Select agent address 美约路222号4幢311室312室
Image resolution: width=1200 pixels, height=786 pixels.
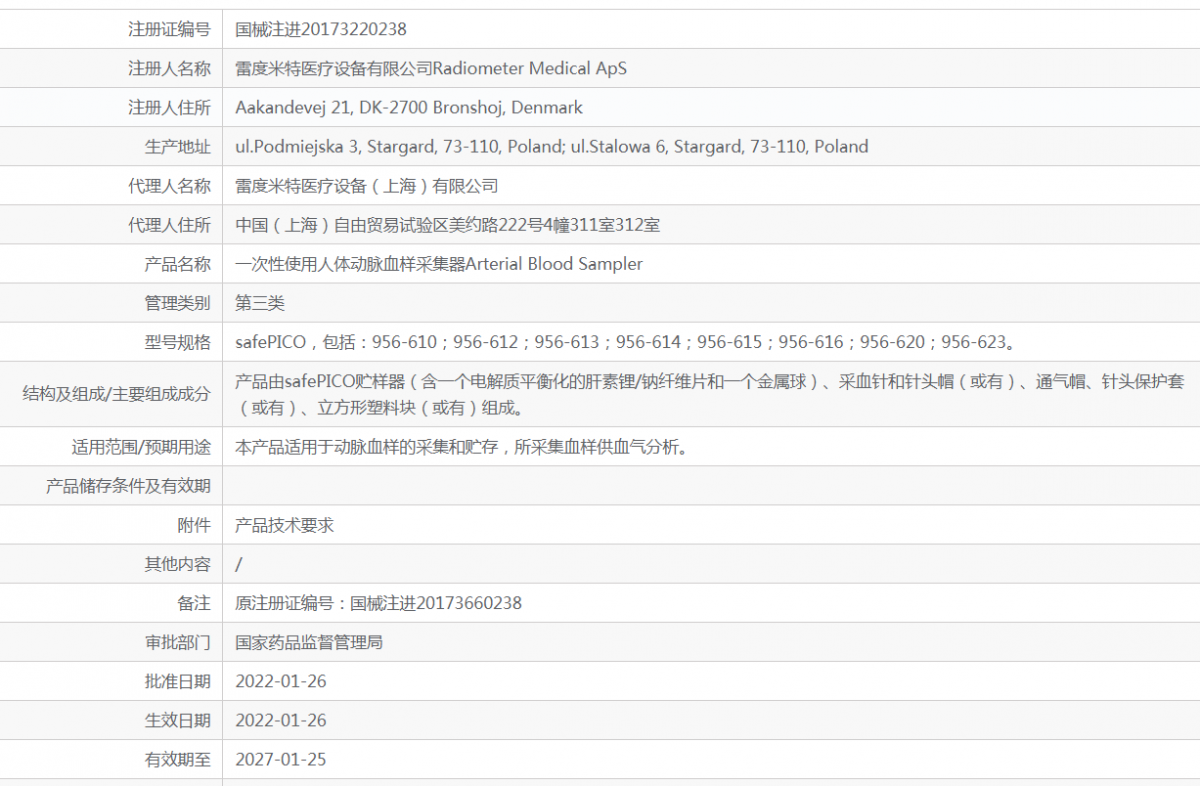[447, 225]
